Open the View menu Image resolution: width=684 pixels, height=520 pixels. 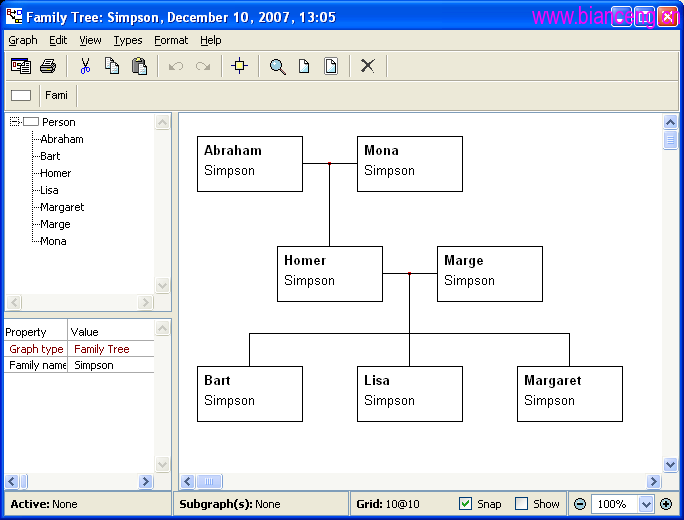point(90,41)
